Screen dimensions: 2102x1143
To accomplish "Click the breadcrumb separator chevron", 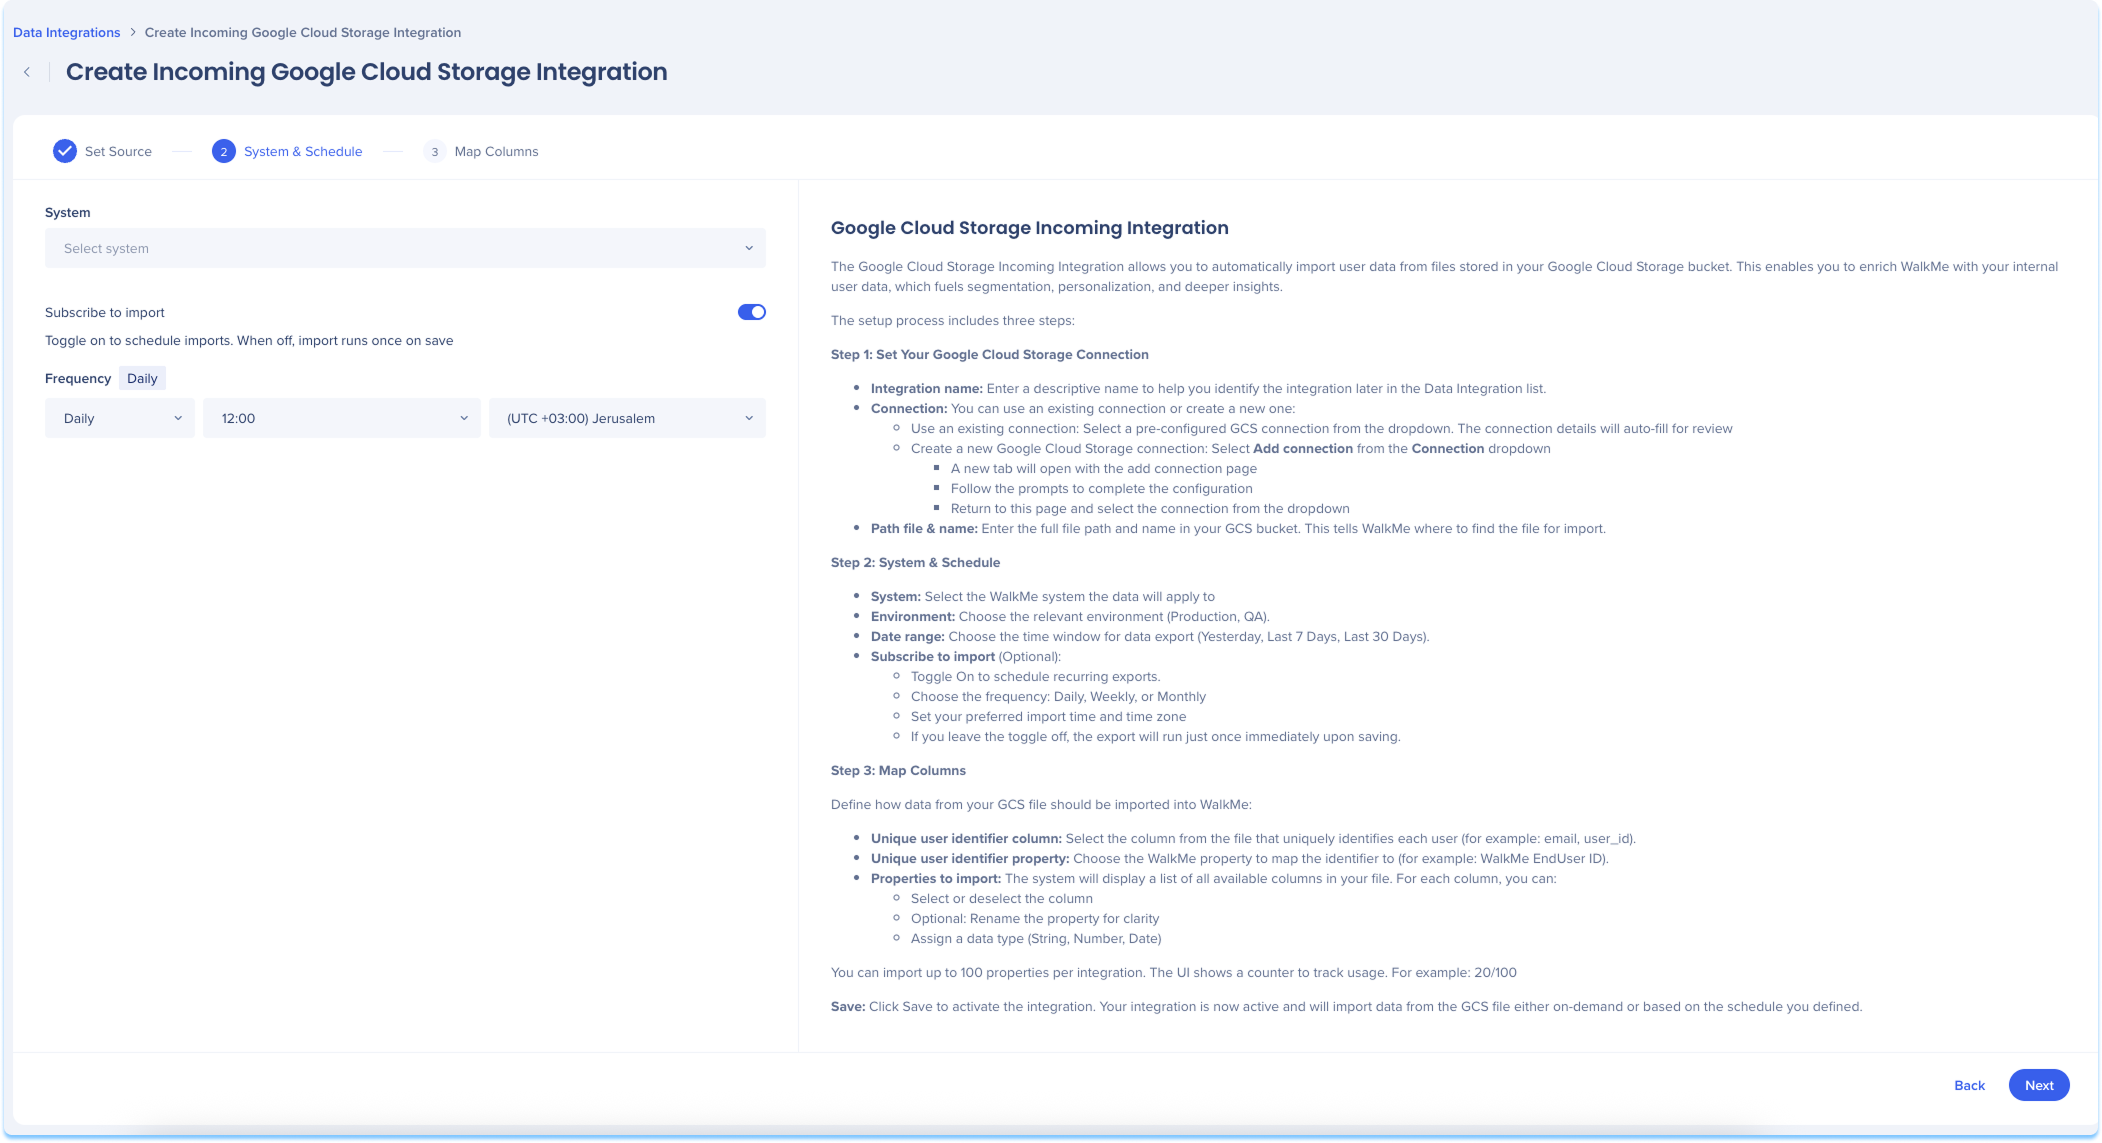I will pos(132,32).
